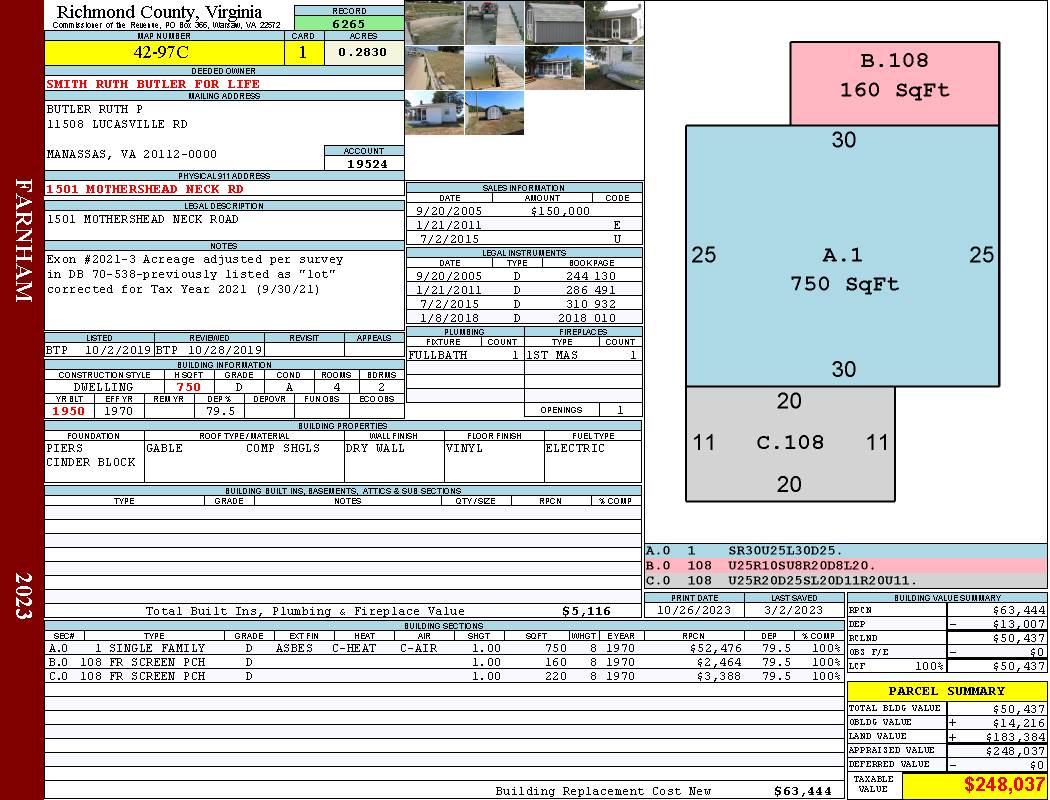The image size is (1050, 800).
Task: Click the land value $183,384
Action: [1015, 736]
